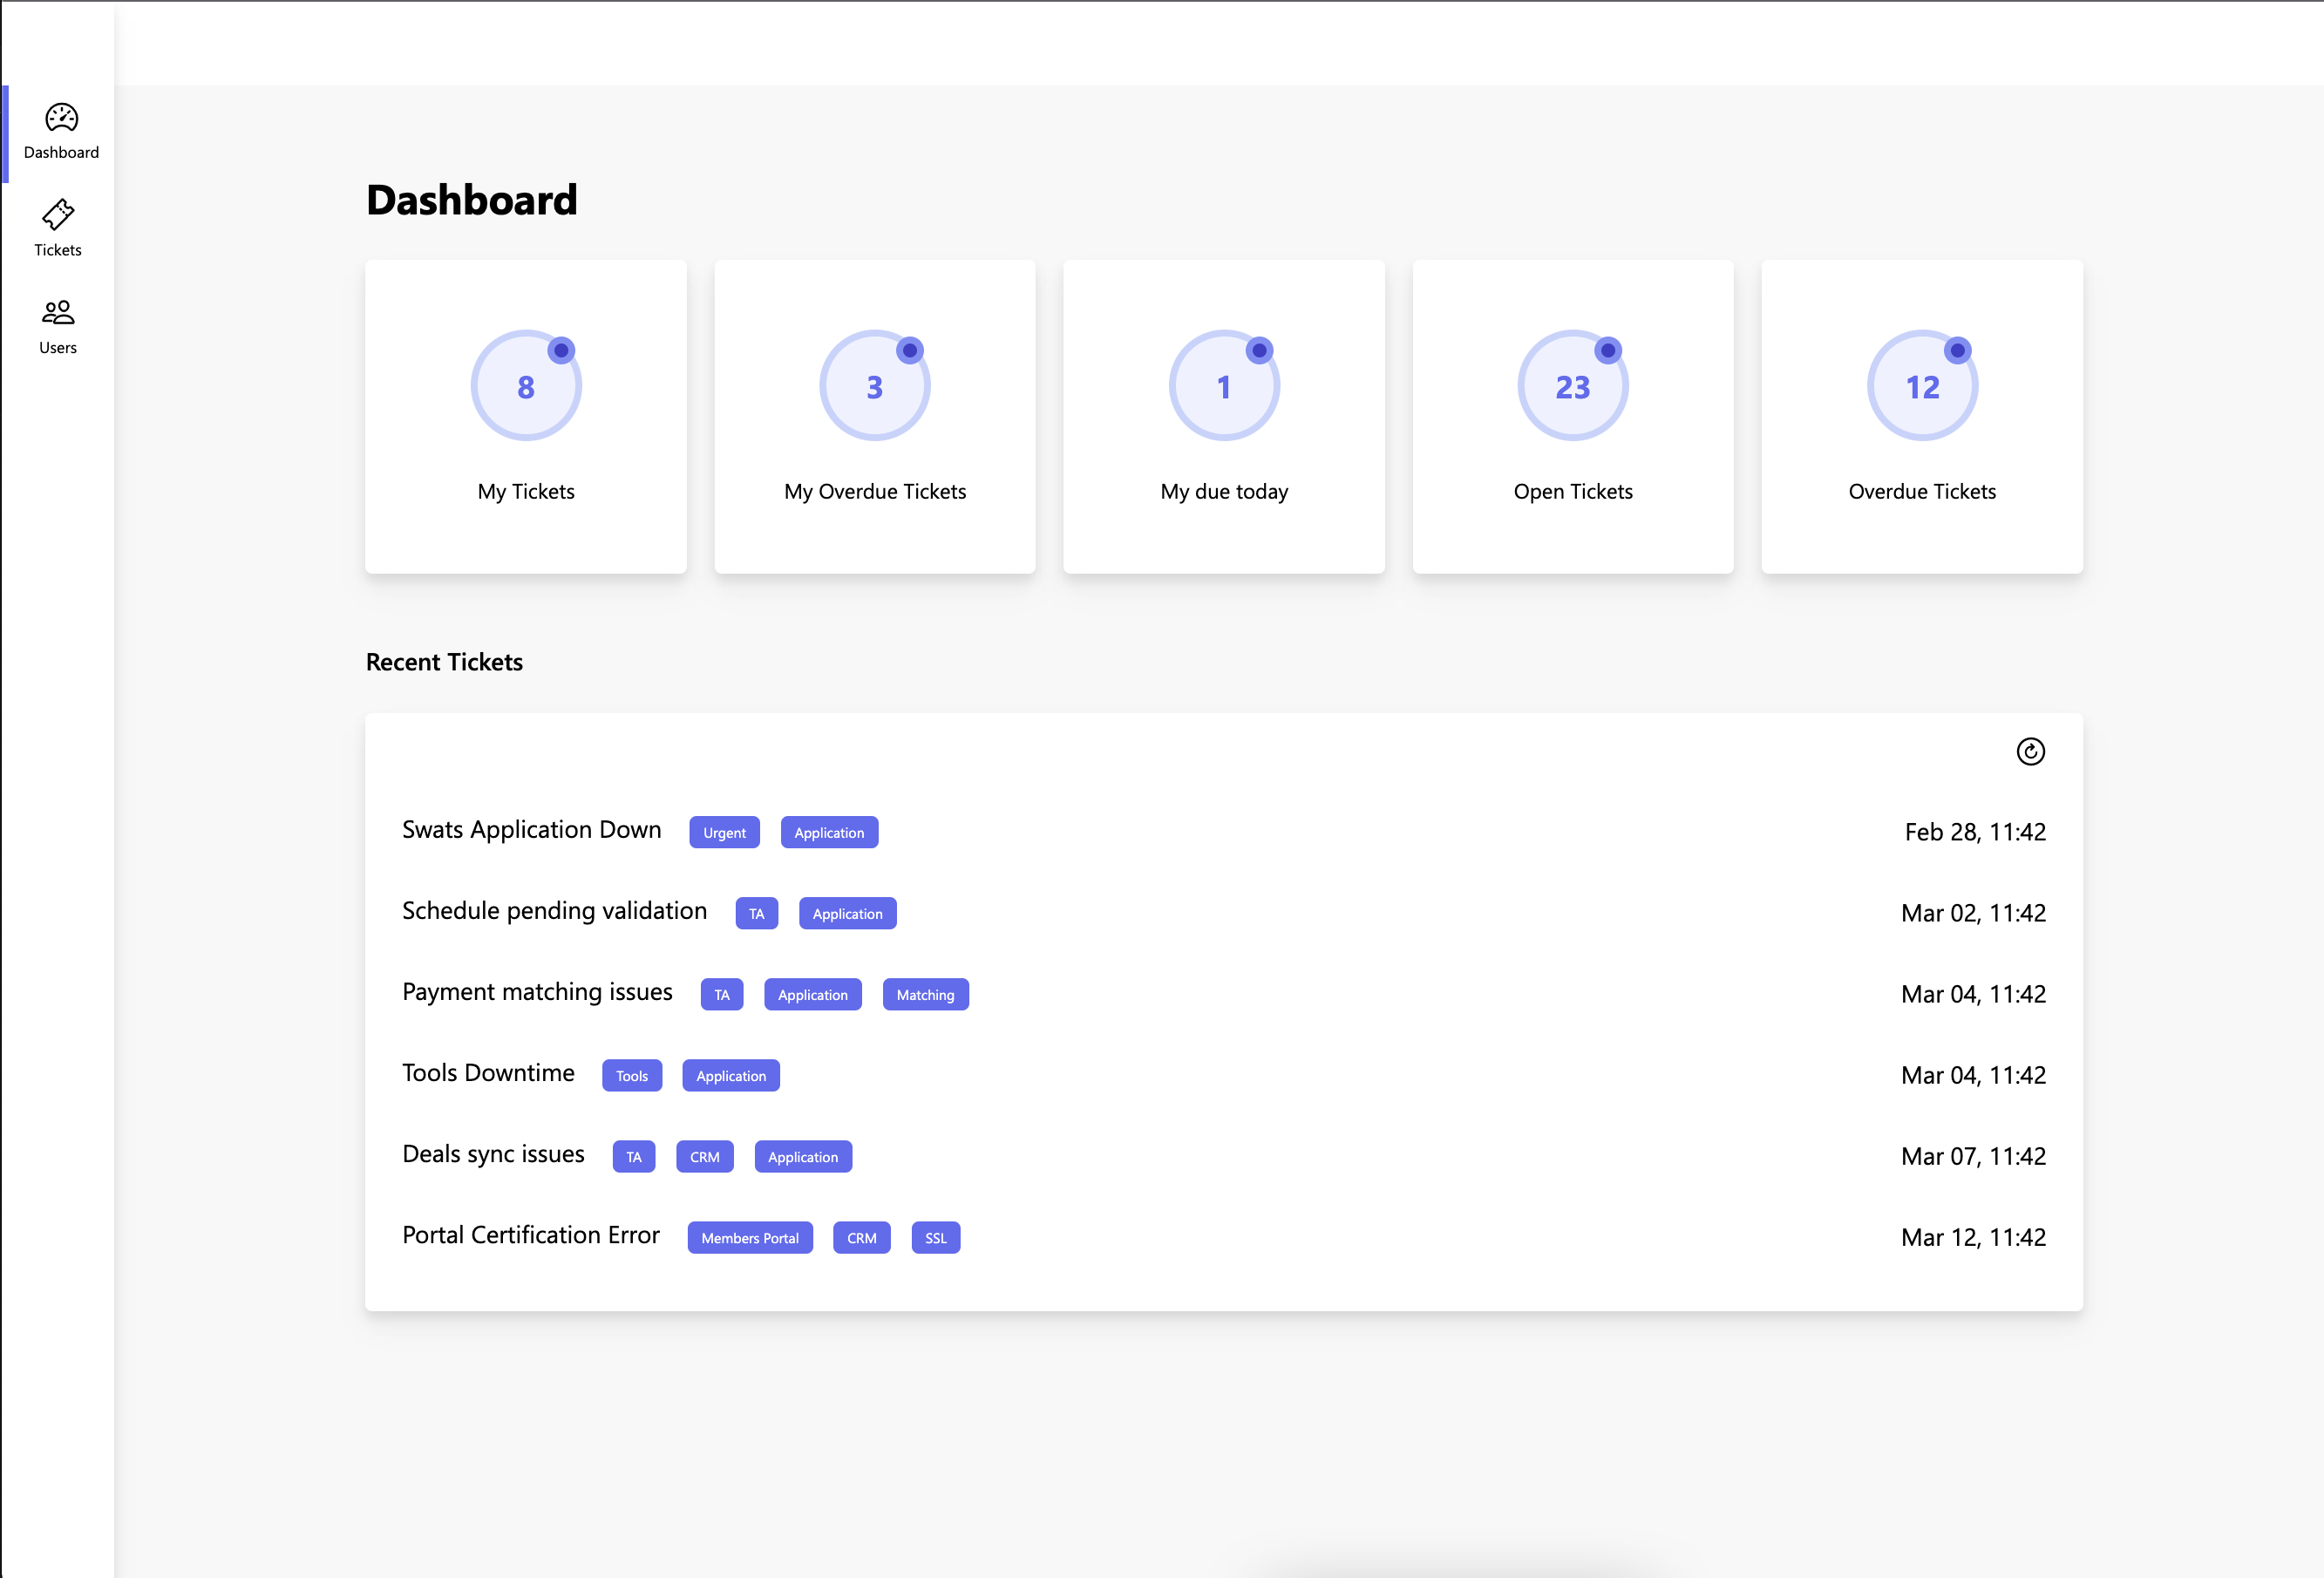
Task: Select the My Tickets card label
Action: (x=526, y=491)
